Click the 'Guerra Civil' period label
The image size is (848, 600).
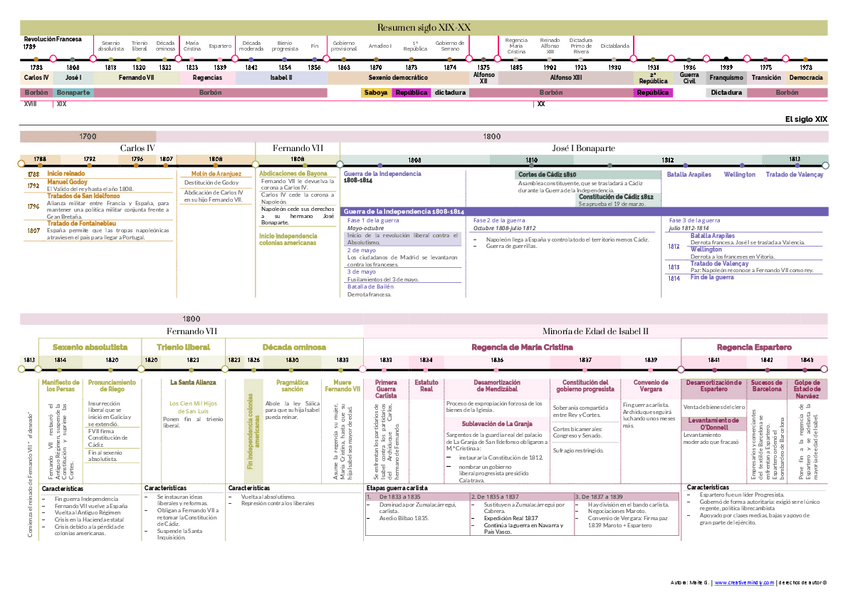click(x=689, y=77)
